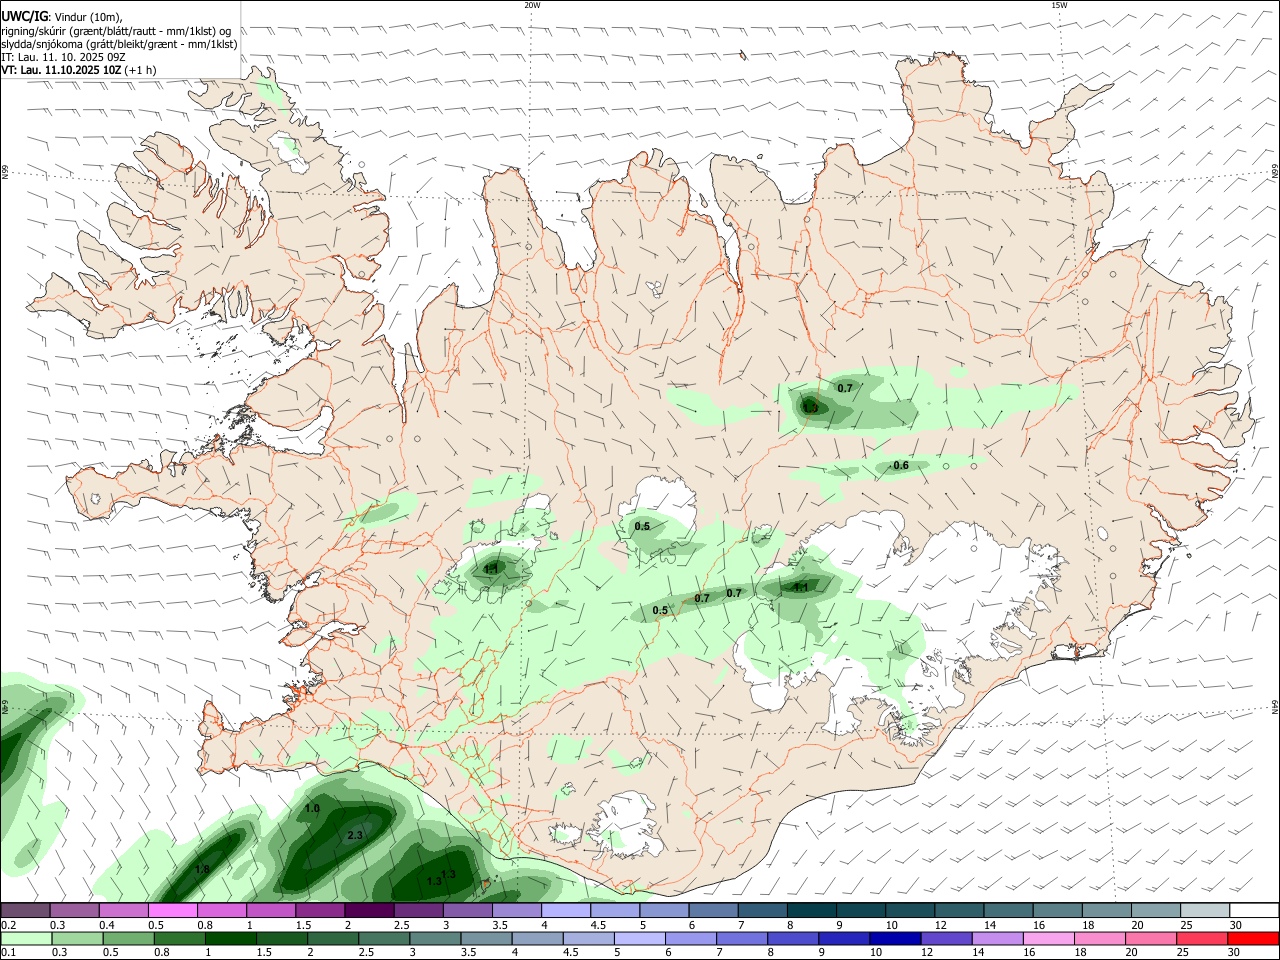Image resolution: width=1280 pixels, height=960 pixels.
Task: Click the 1.0 precipitation value on the map
Action: (312, 808)
